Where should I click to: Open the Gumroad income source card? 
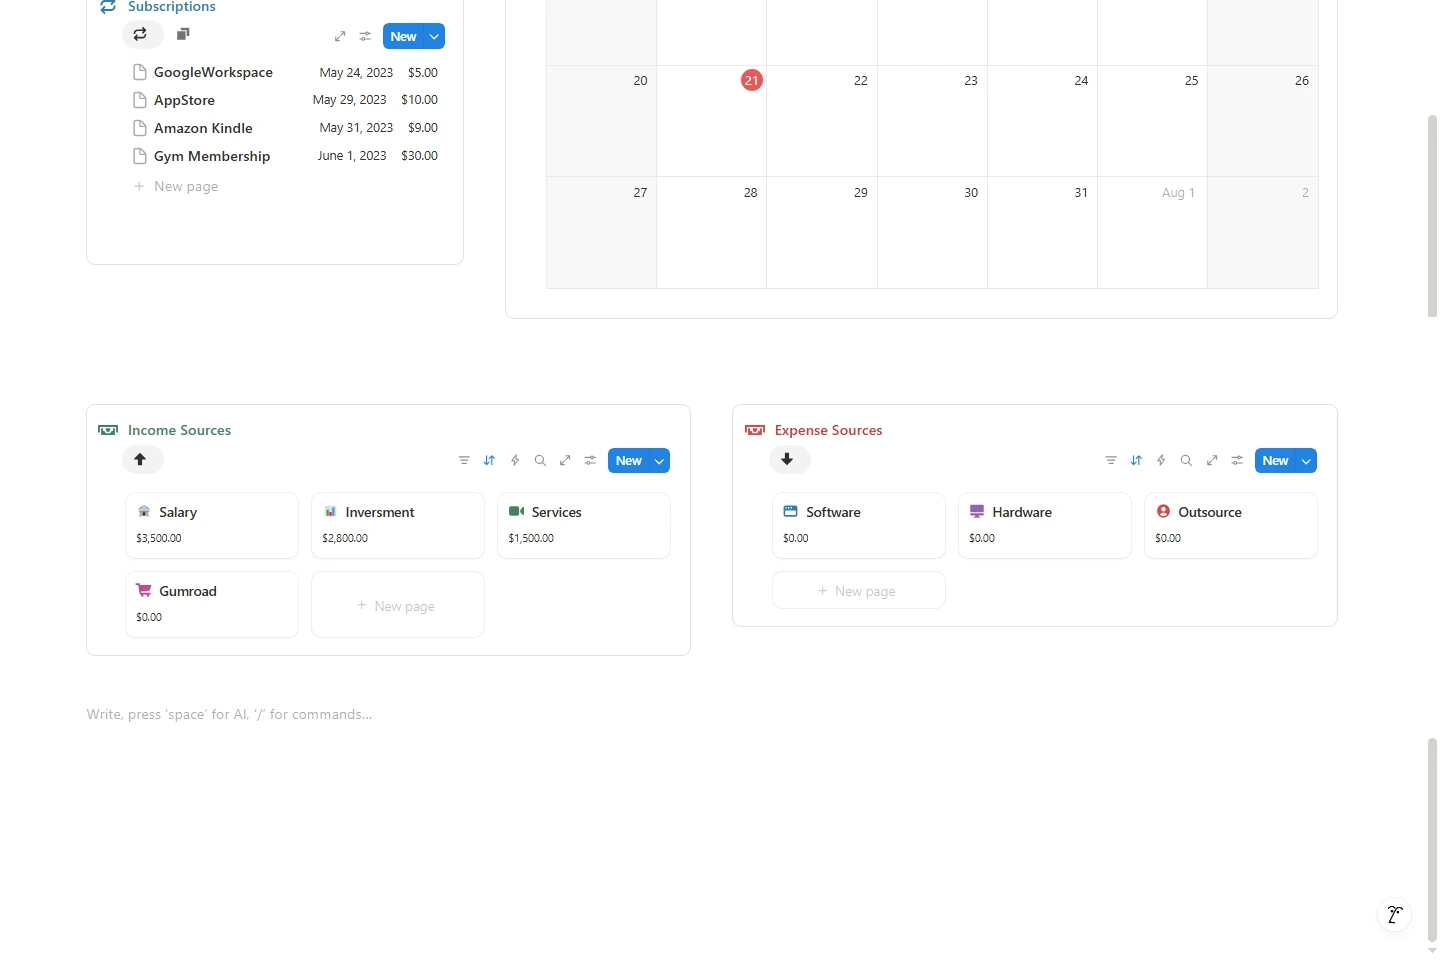click(x=211, y=604)
